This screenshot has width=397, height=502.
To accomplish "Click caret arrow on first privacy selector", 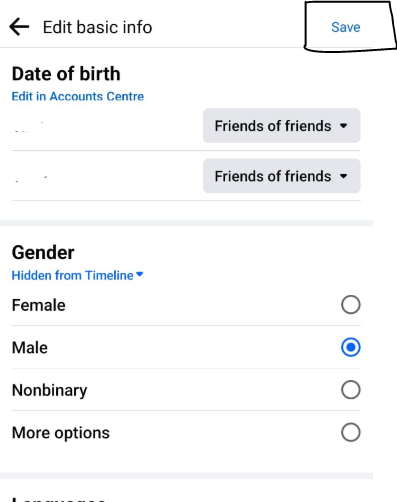I will (x=344, y=126).
